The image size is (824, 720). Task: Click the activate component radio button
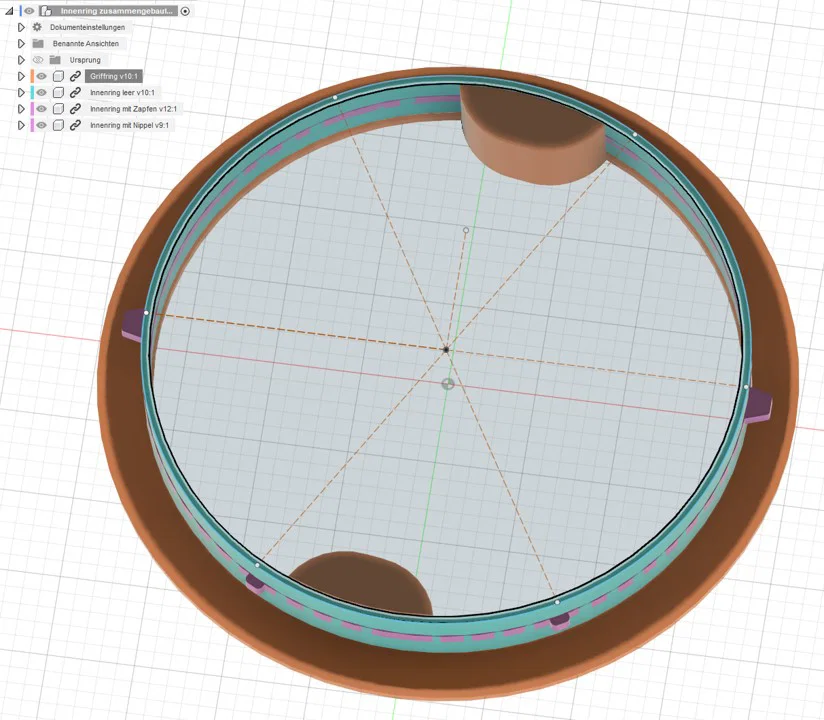185,11
